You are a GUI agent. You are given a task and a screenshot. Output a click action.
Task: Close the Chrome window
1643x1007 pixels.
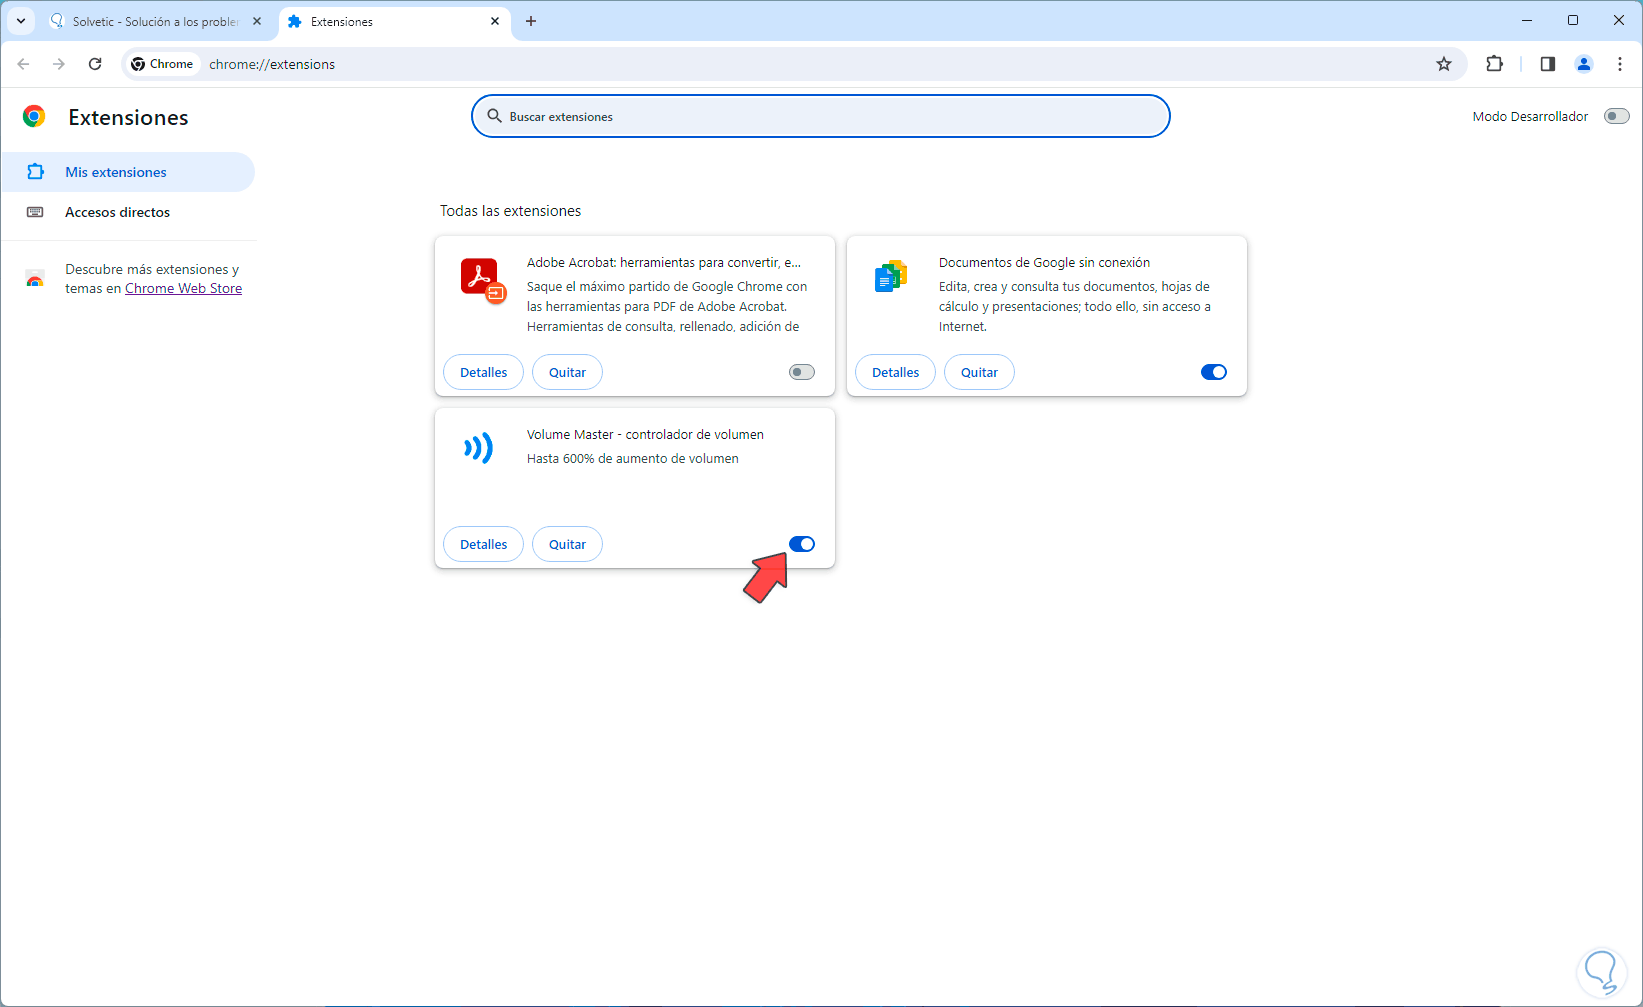tap(1619, 20)
